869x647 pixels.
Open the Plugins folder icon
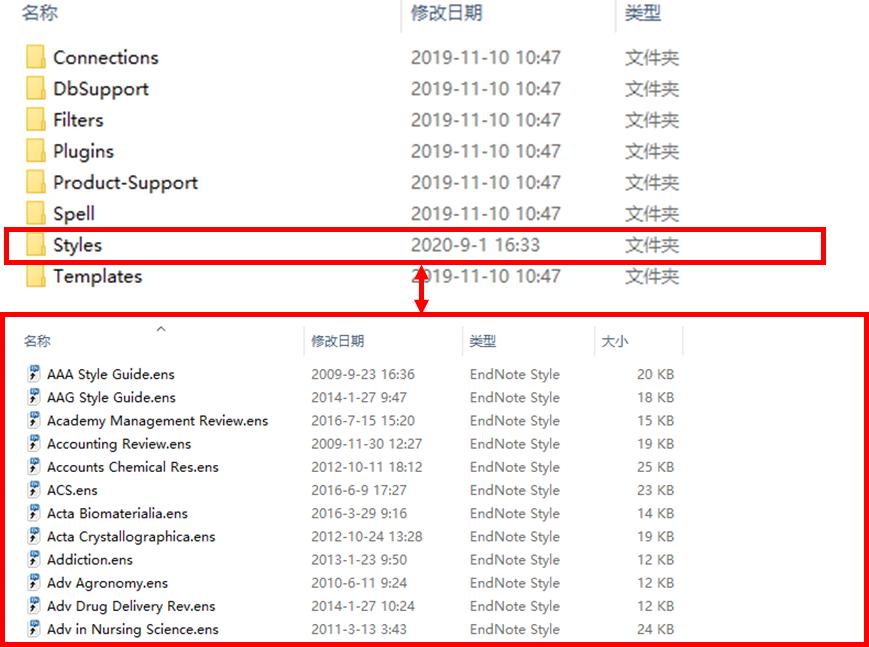point(36,151)
